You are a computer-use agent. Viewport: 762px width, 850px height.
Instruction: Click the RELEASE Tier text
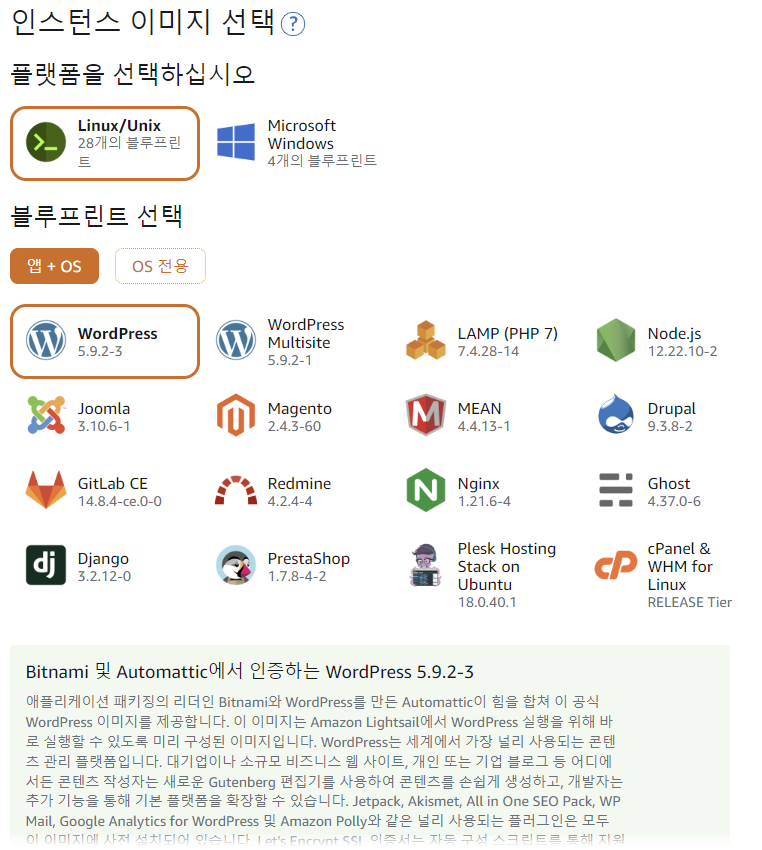coord(689,602)
